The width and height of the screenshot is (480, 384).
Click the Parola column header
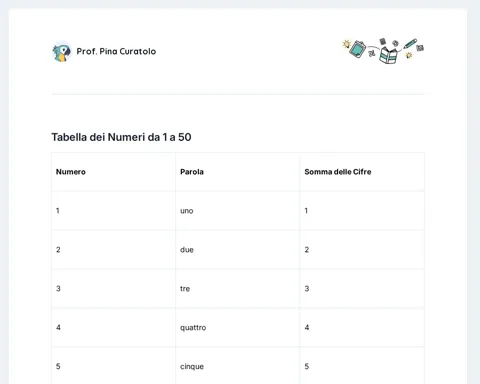(192, 172)
